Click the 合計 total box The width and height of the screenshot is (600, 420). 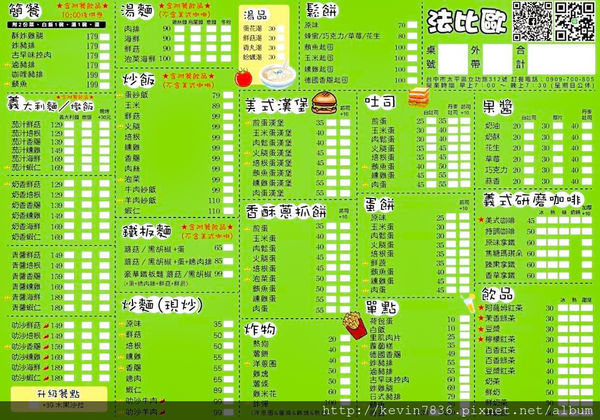click(x=561, y=59)
